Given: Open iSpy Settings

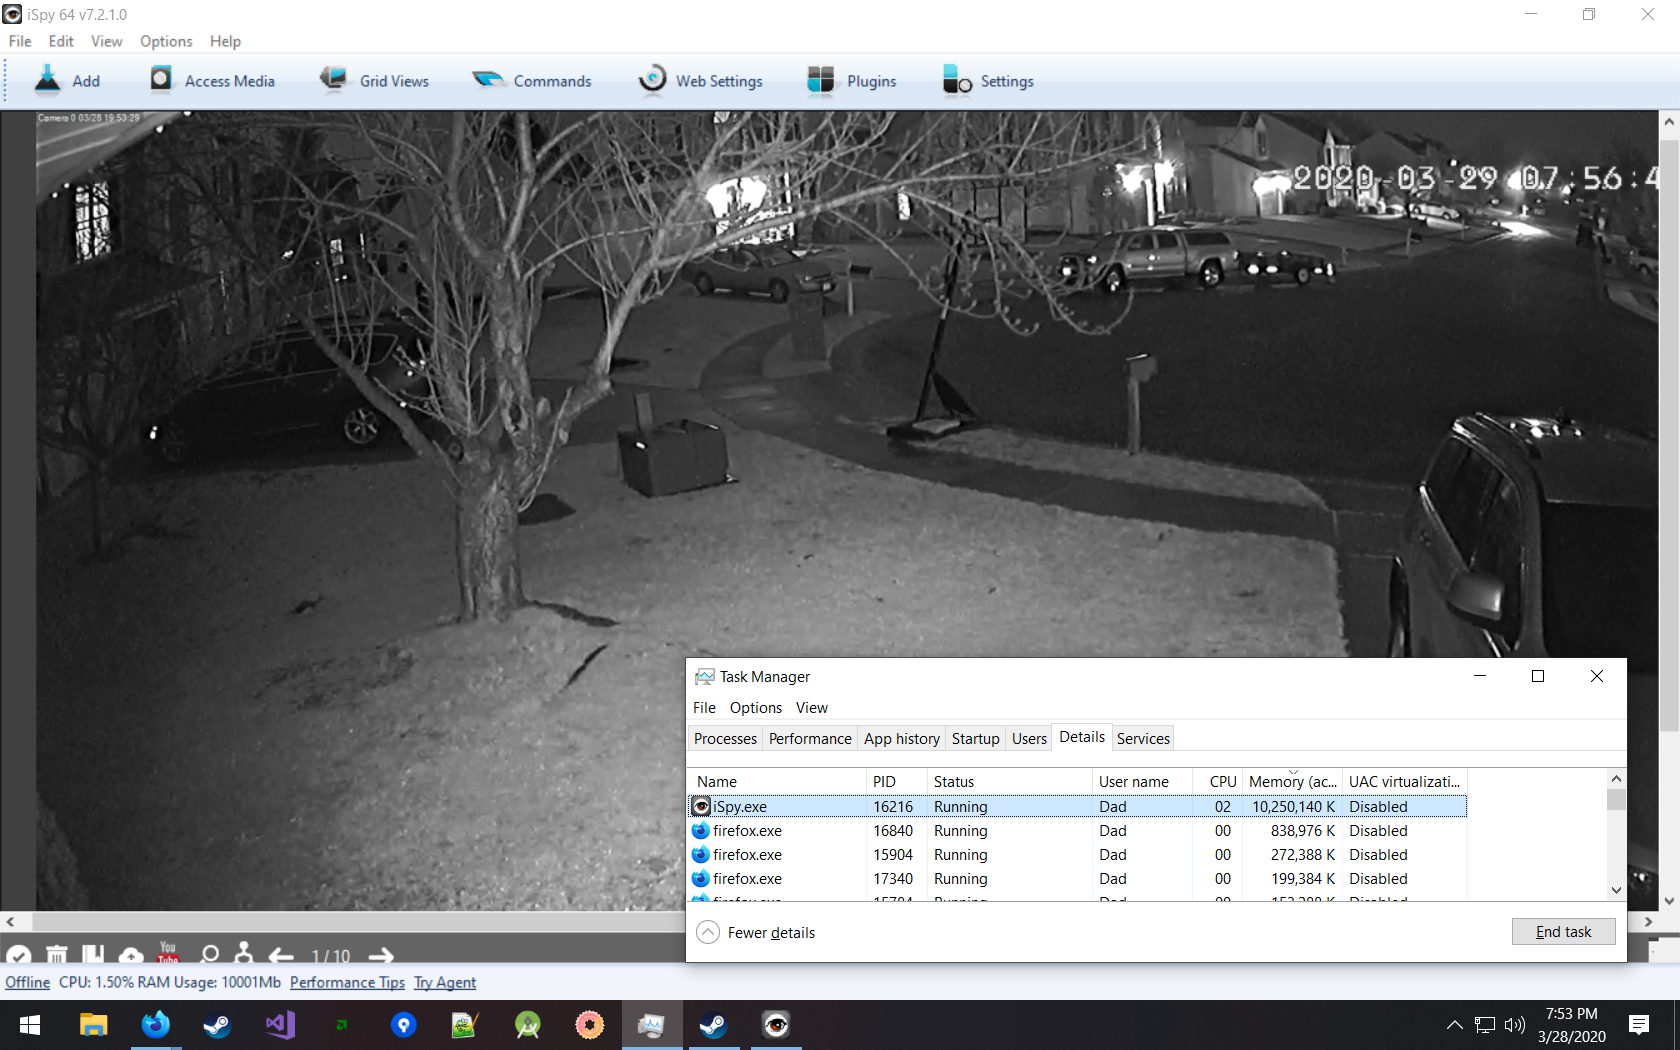Looking at the screenshot, I should [987, 80].
